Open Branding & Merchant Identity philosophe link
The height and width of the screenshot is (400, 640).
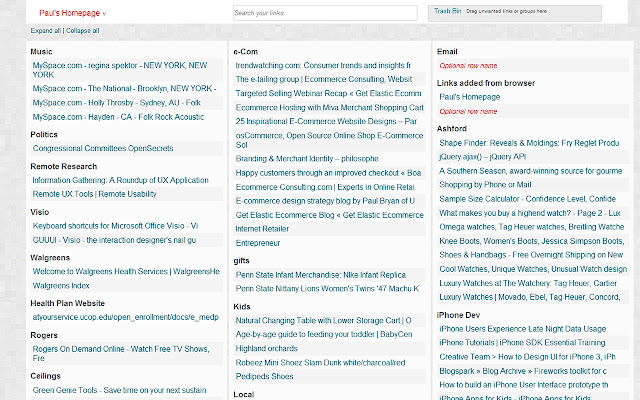click(307, 159)
